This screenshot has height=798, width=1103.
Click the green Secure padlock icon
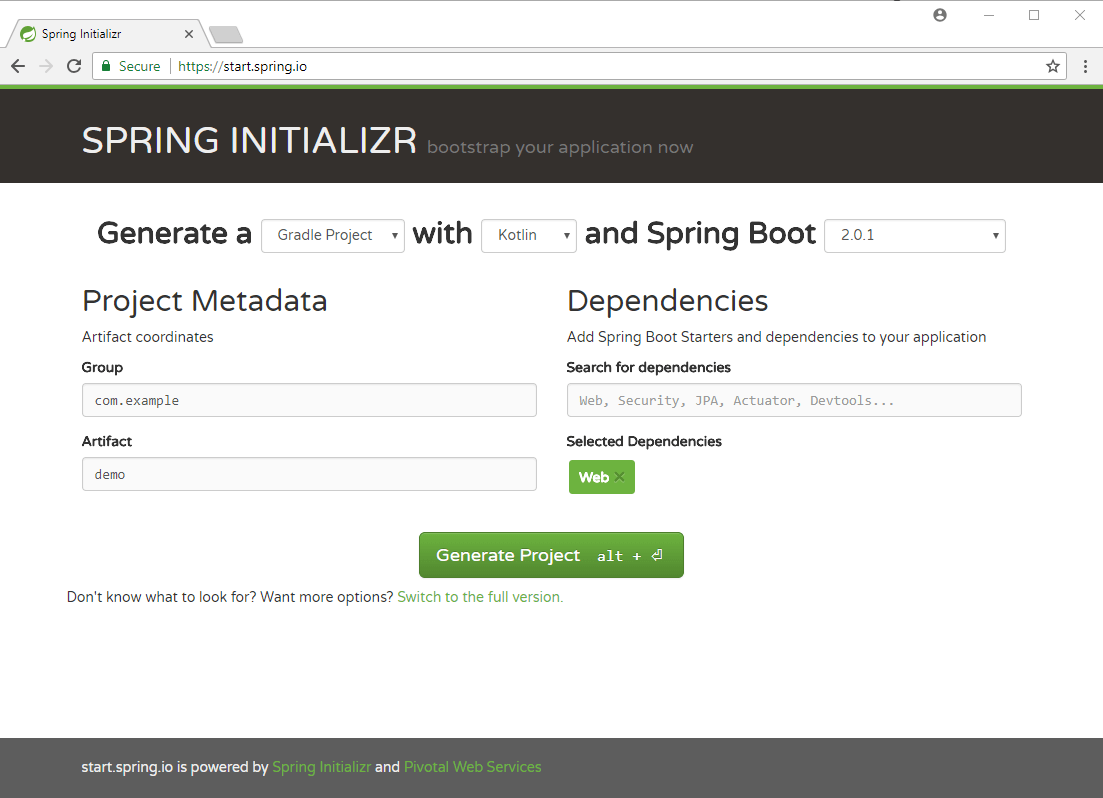(x=107, y=66)
